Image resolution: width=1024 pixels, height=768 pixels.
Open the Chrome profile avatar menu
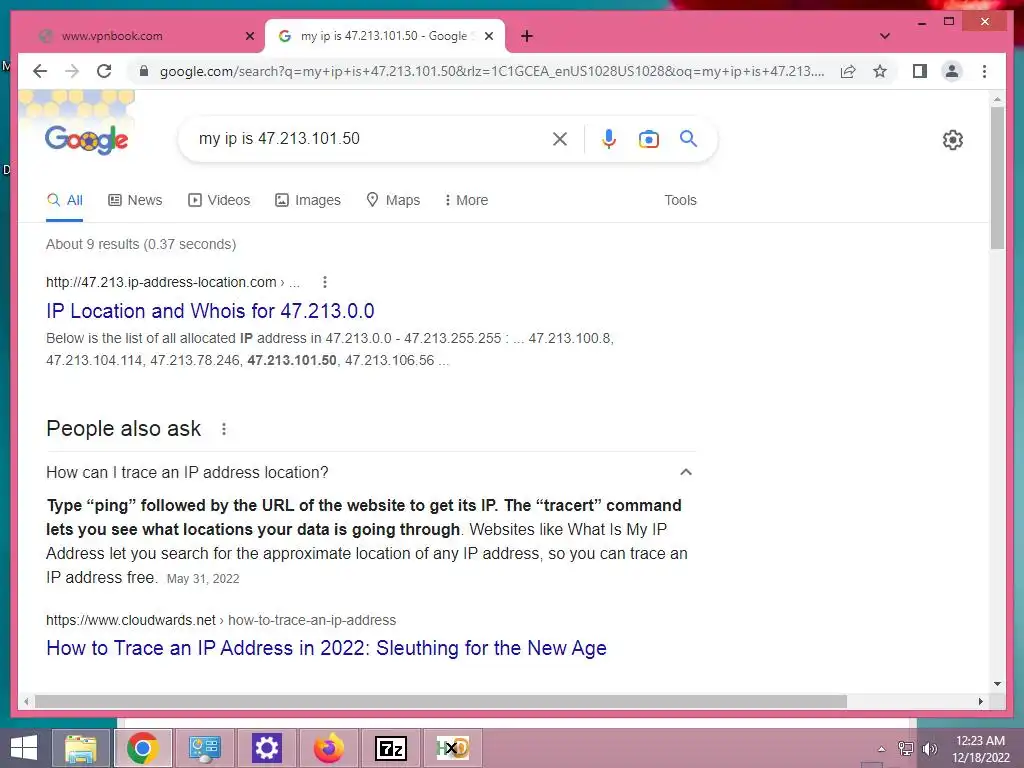click(952, 71)
